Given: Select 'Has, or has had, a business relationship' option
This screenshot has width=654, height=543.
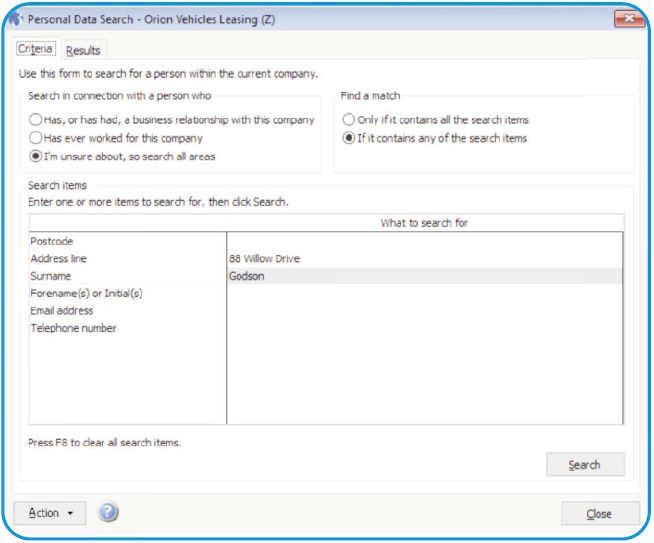Looking at the screenshot, I should 37,120.
